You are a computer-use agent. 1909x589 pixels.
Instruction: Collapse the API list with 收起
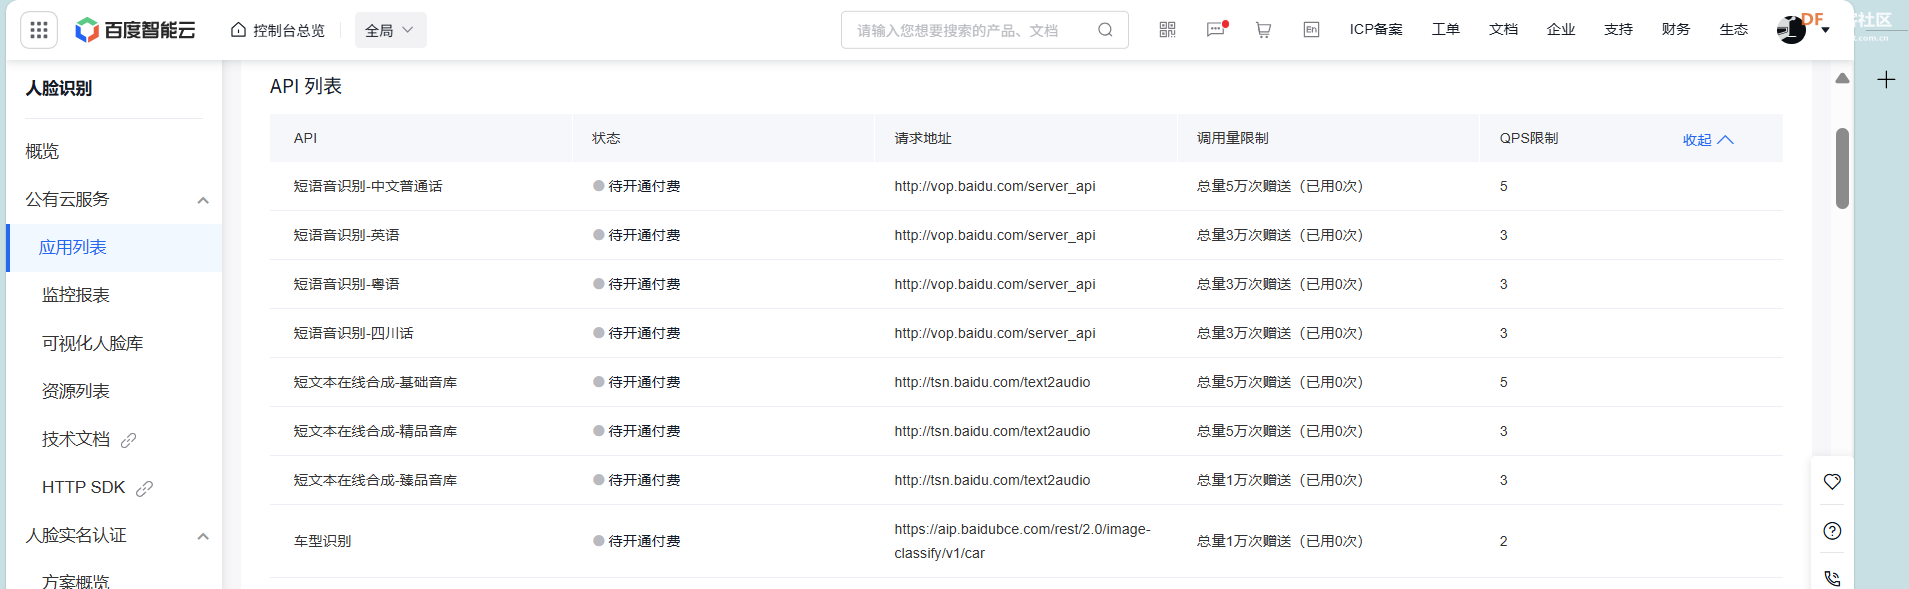click(x=1707, y=140)
